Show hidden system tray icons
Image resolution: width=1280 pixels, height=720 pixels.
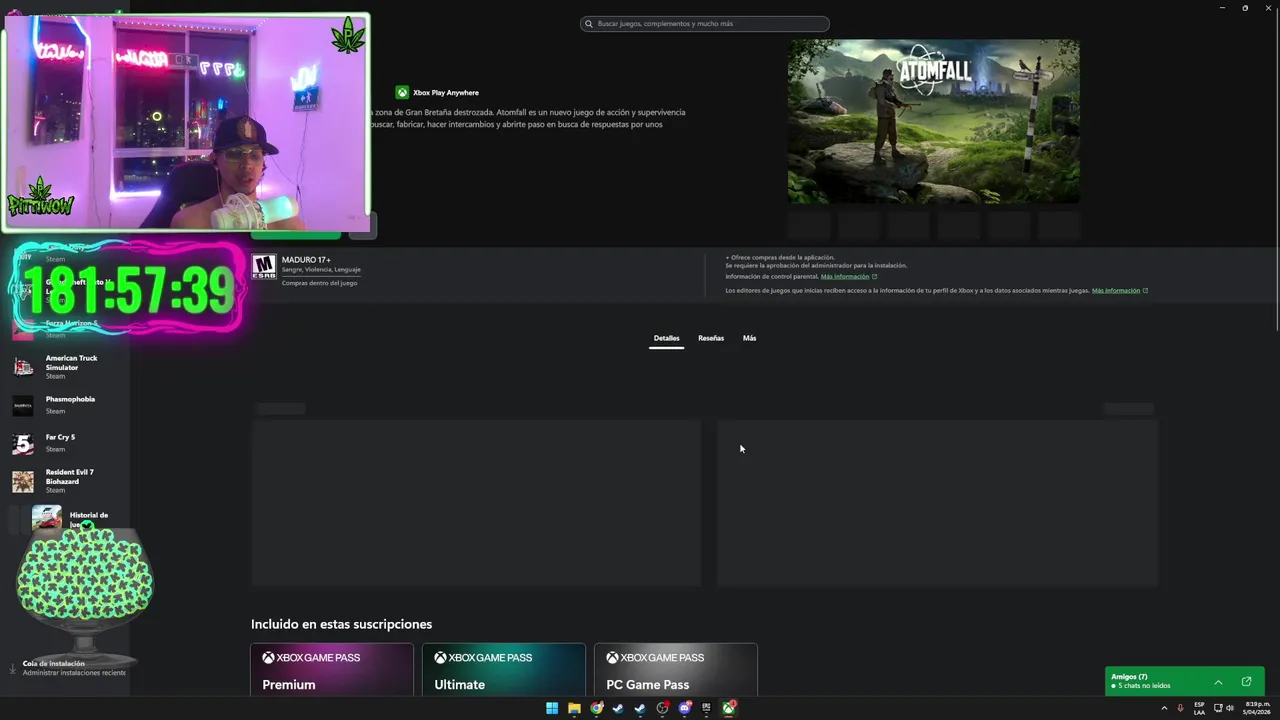click(1164, 708)
